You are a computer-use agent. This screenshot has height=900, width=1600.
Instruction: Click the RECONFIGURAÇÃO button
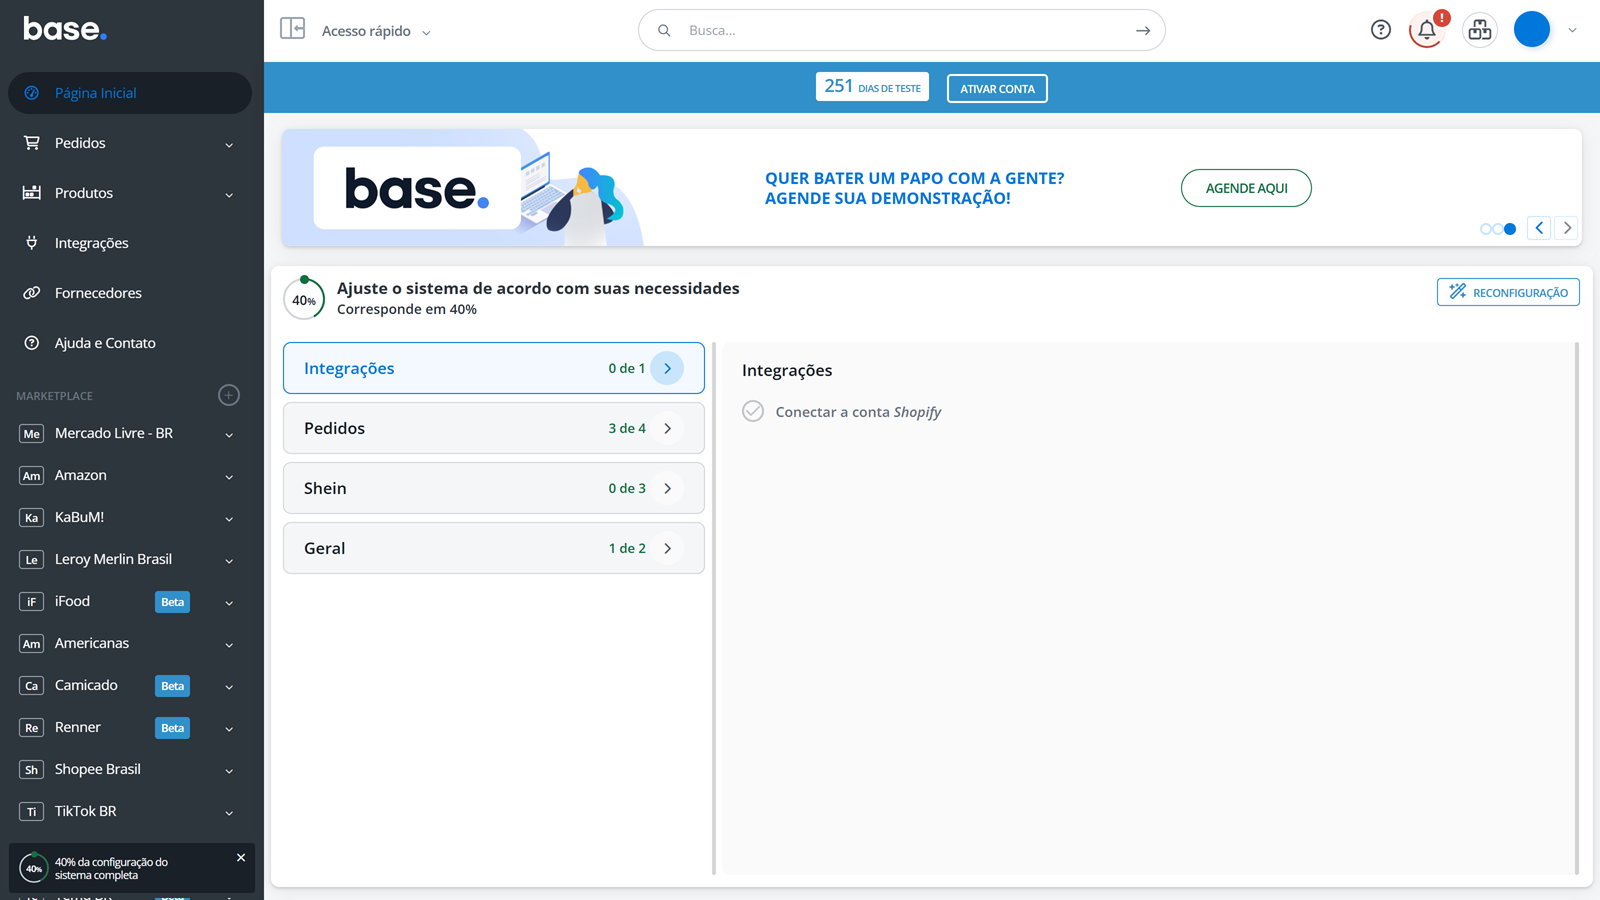pyautogui.click(x=1508, y=292)
